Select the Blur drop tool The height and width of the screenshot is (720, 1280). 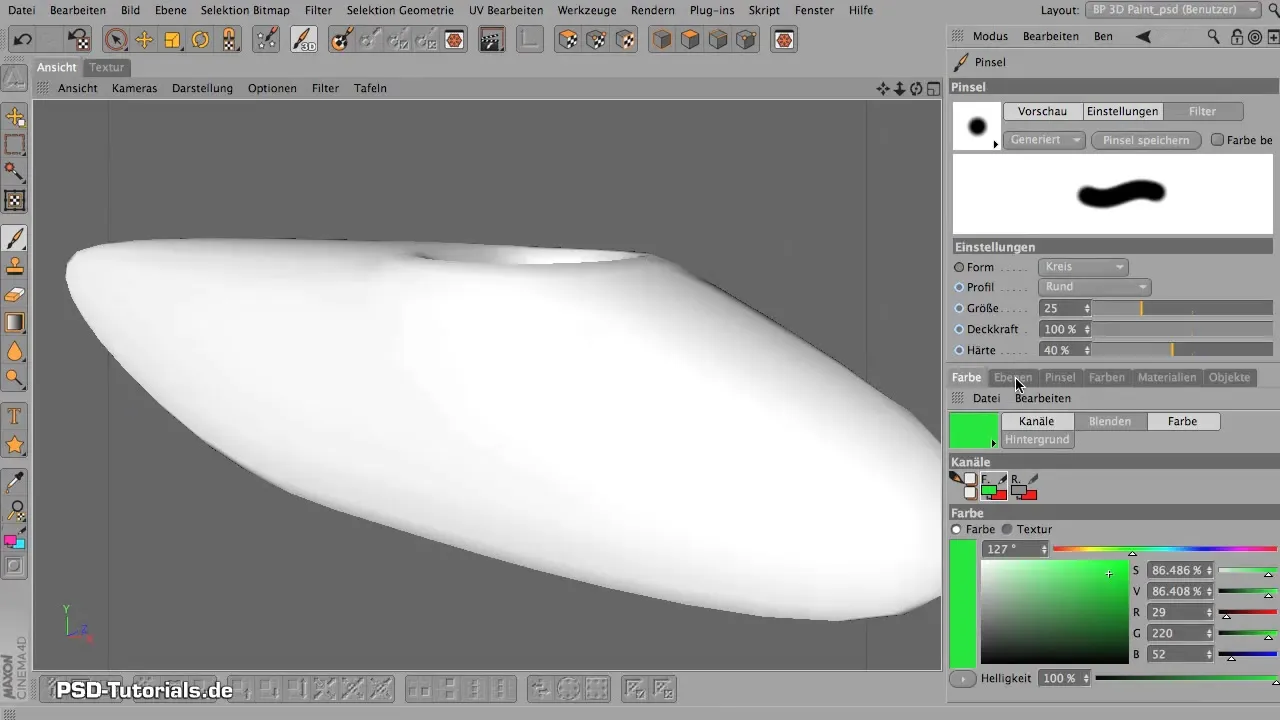15,351
